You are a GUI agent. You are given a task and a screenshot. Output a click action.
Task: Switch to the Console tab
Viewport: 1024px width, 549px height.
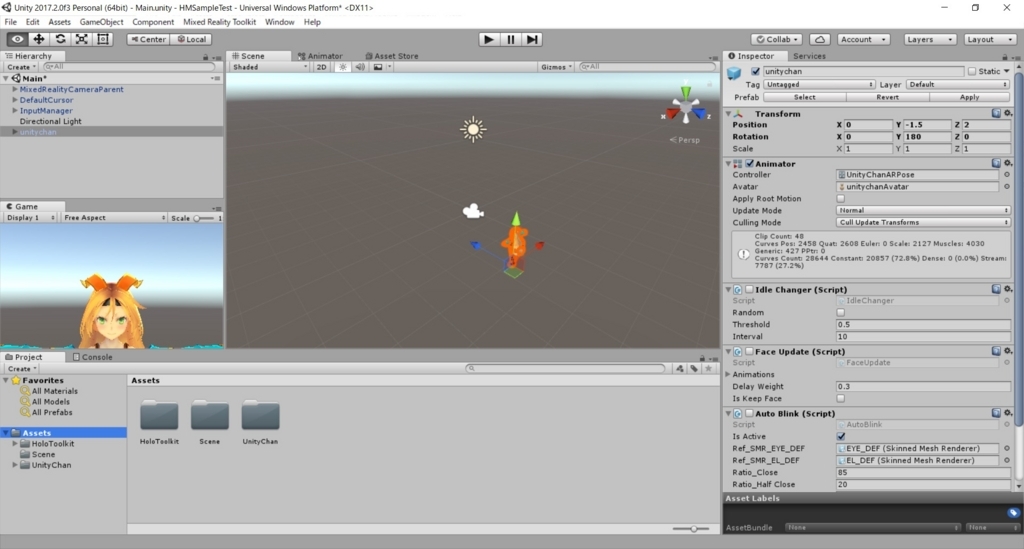93,357
